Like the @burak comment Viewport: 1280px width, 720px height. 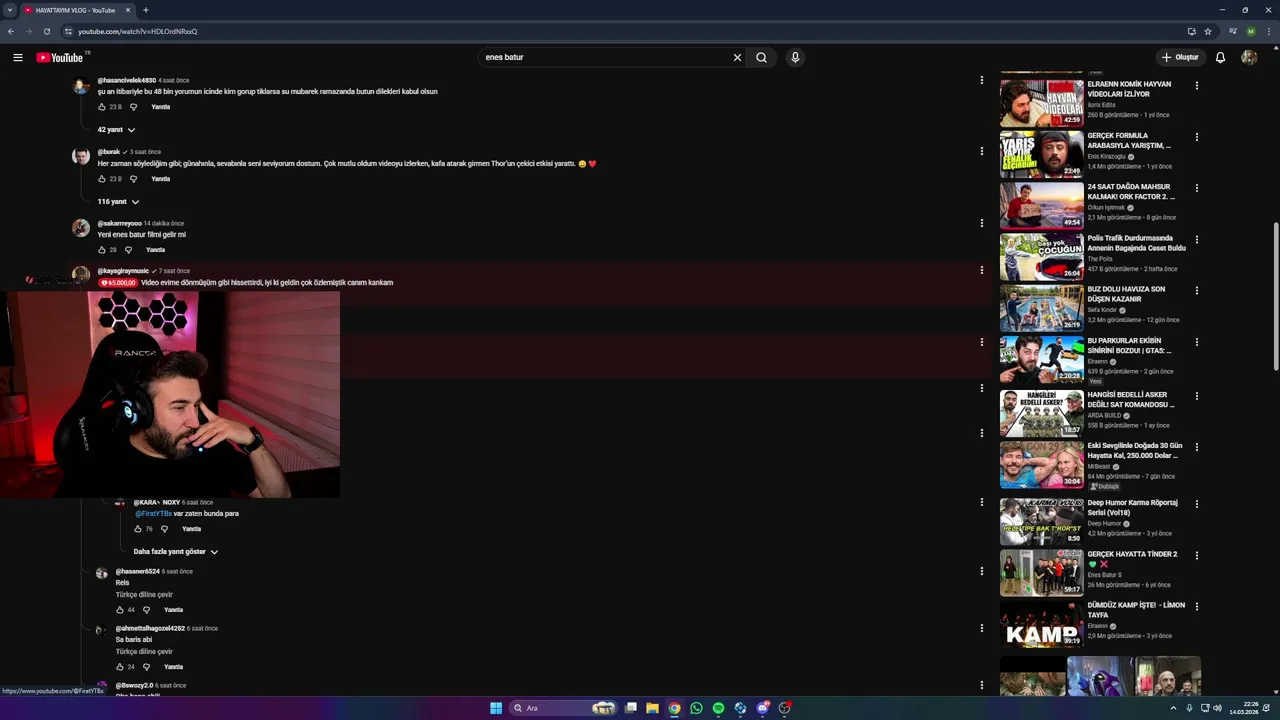102,179
